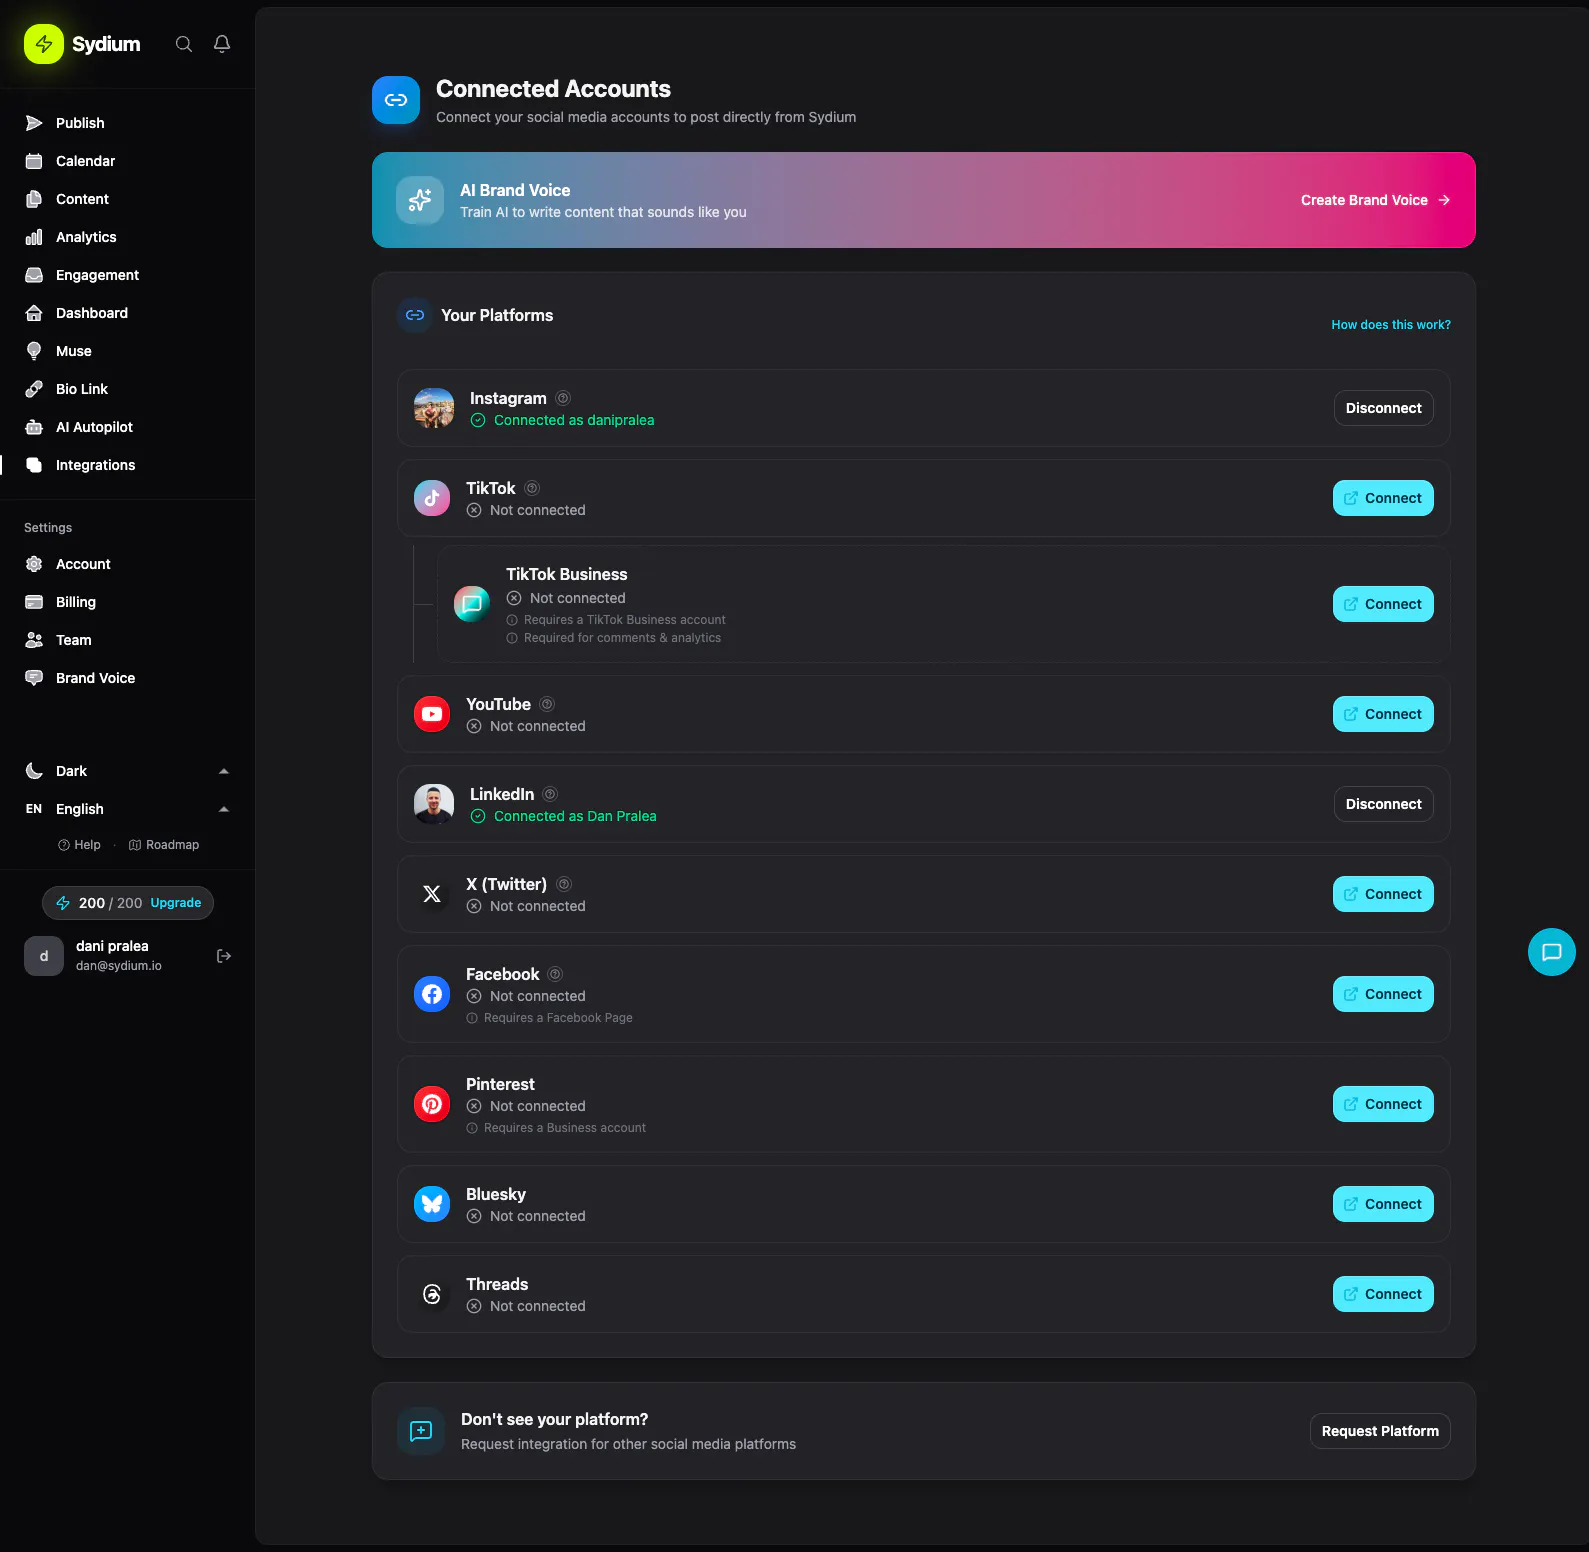The height and width of the screenshot is (1552, 1589).
Task: Connect the TikTok account
Action: point(1383,498)
